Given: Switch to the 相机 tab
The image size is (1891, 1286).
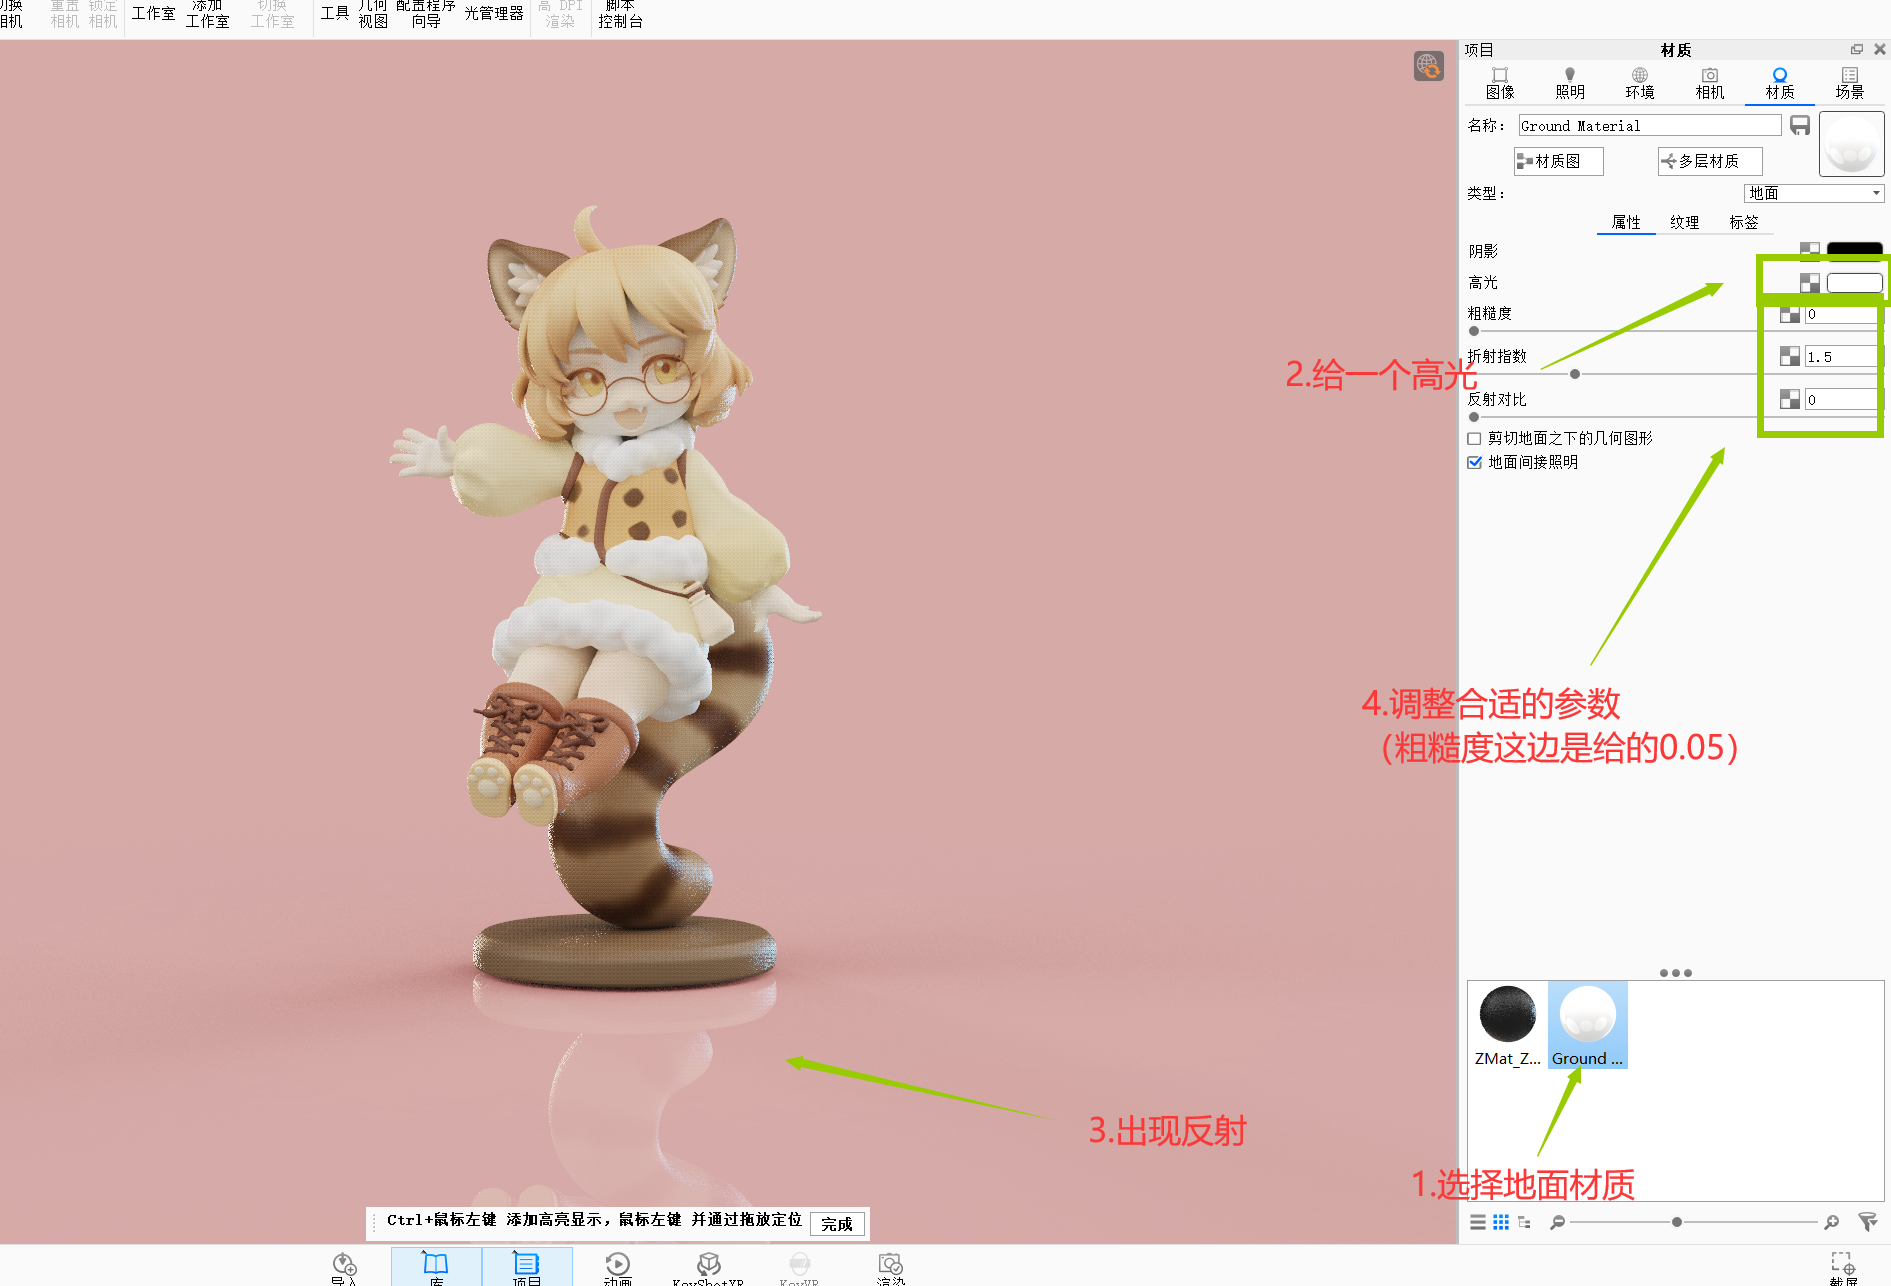Looking at the screenshot, I should pos(1710,83).
